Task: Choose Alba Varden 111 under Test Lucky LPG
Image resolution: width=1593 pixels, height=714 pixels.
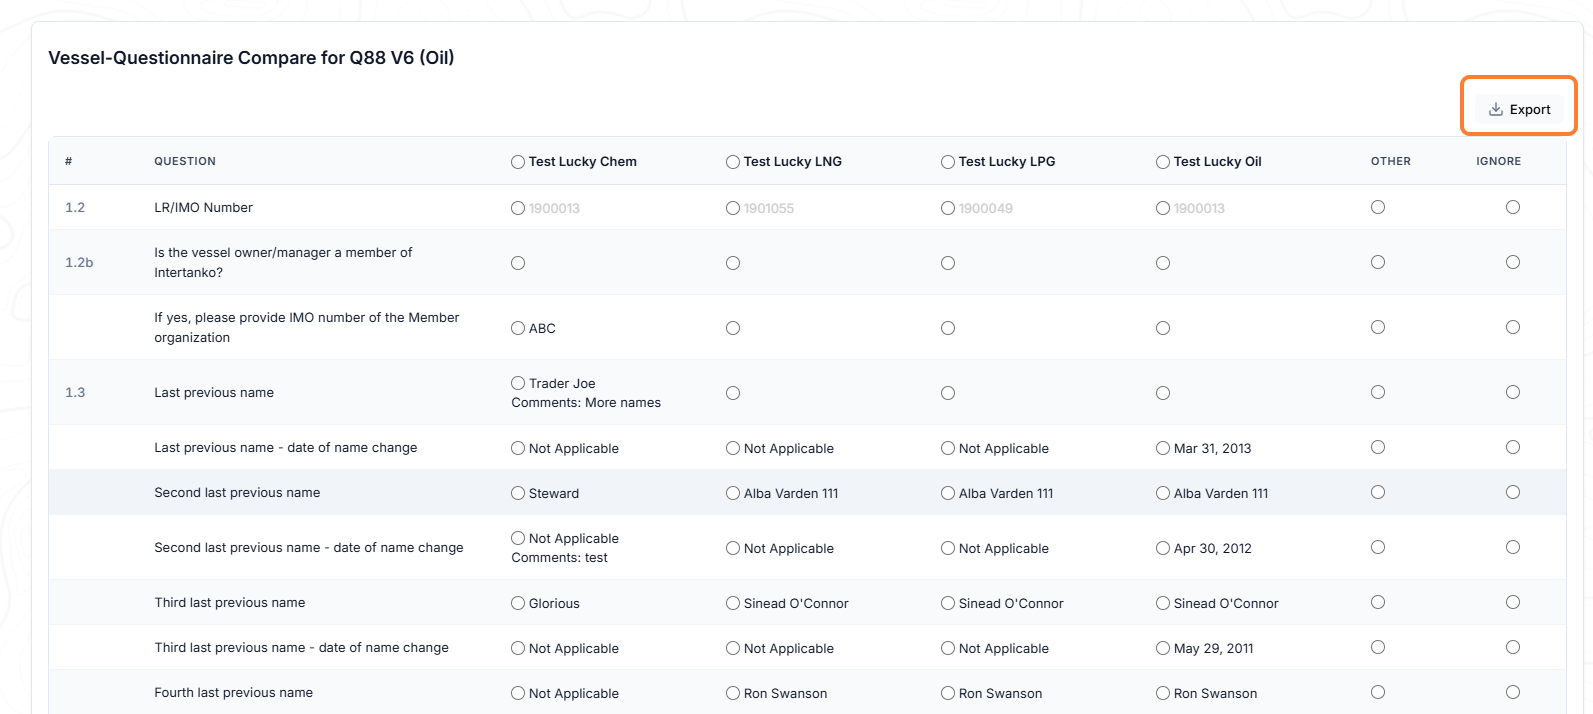Action: click(x=948, y=493)
